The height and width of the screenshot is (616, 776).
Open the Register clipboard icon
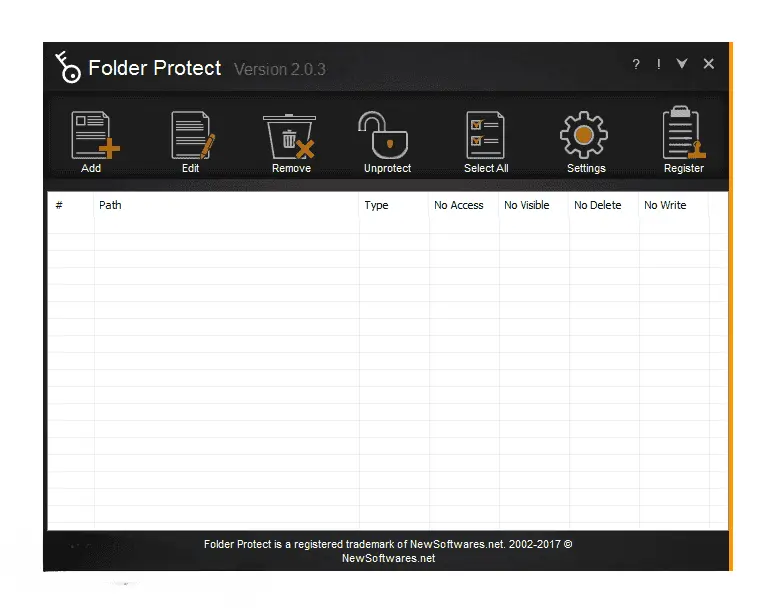683,133
